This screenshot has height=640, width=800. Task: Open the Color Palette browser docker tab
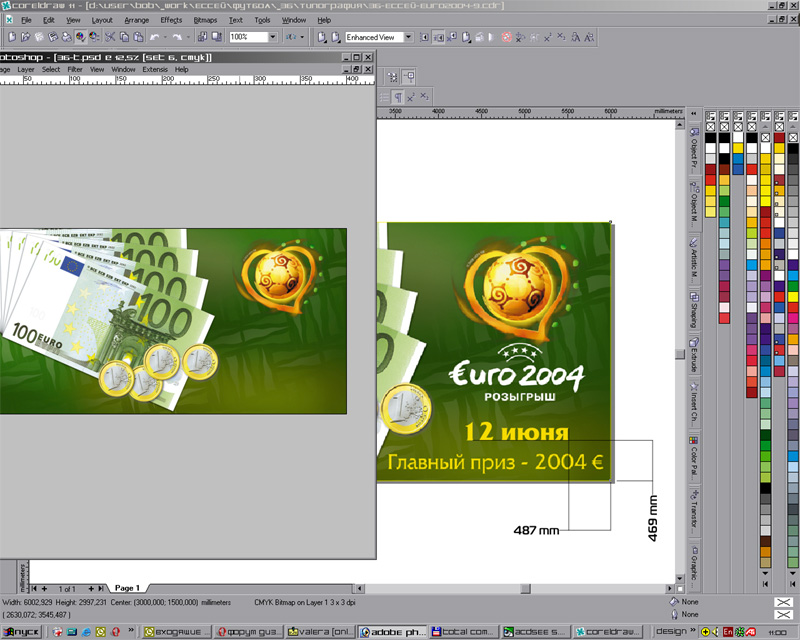[x=693, y=456]
